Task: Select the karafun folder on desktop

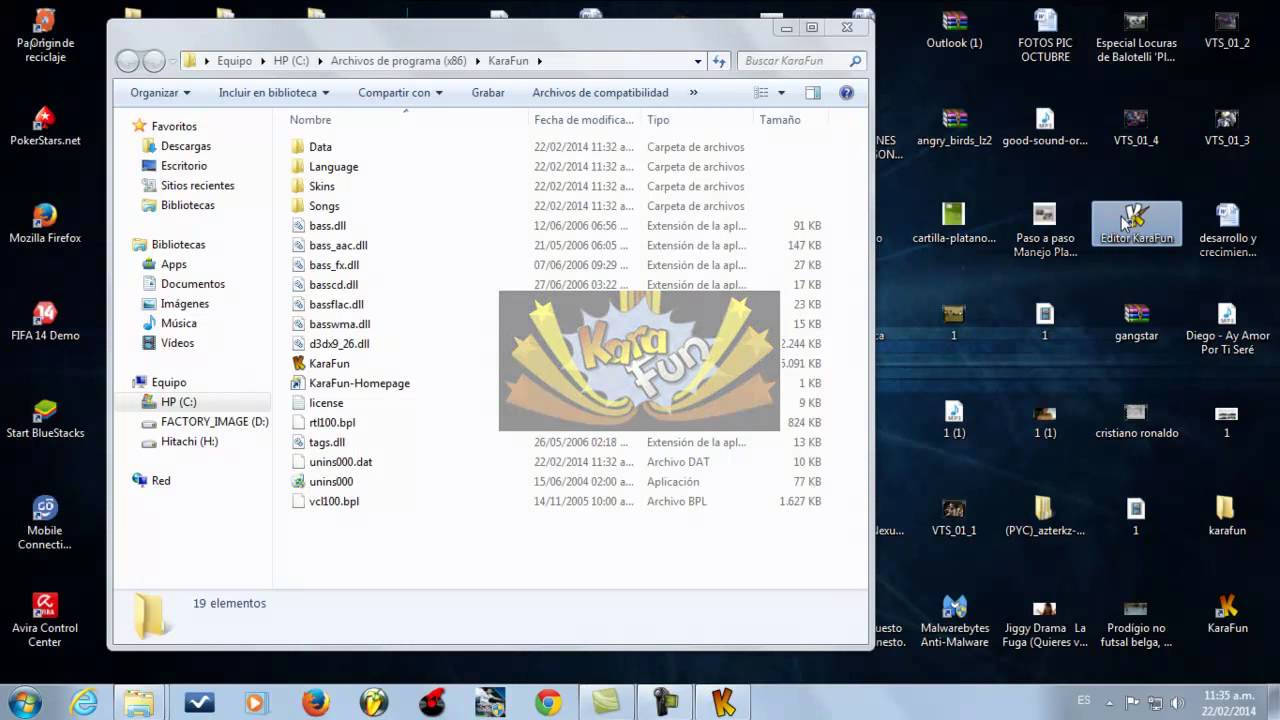Action: click(1226, 515)
